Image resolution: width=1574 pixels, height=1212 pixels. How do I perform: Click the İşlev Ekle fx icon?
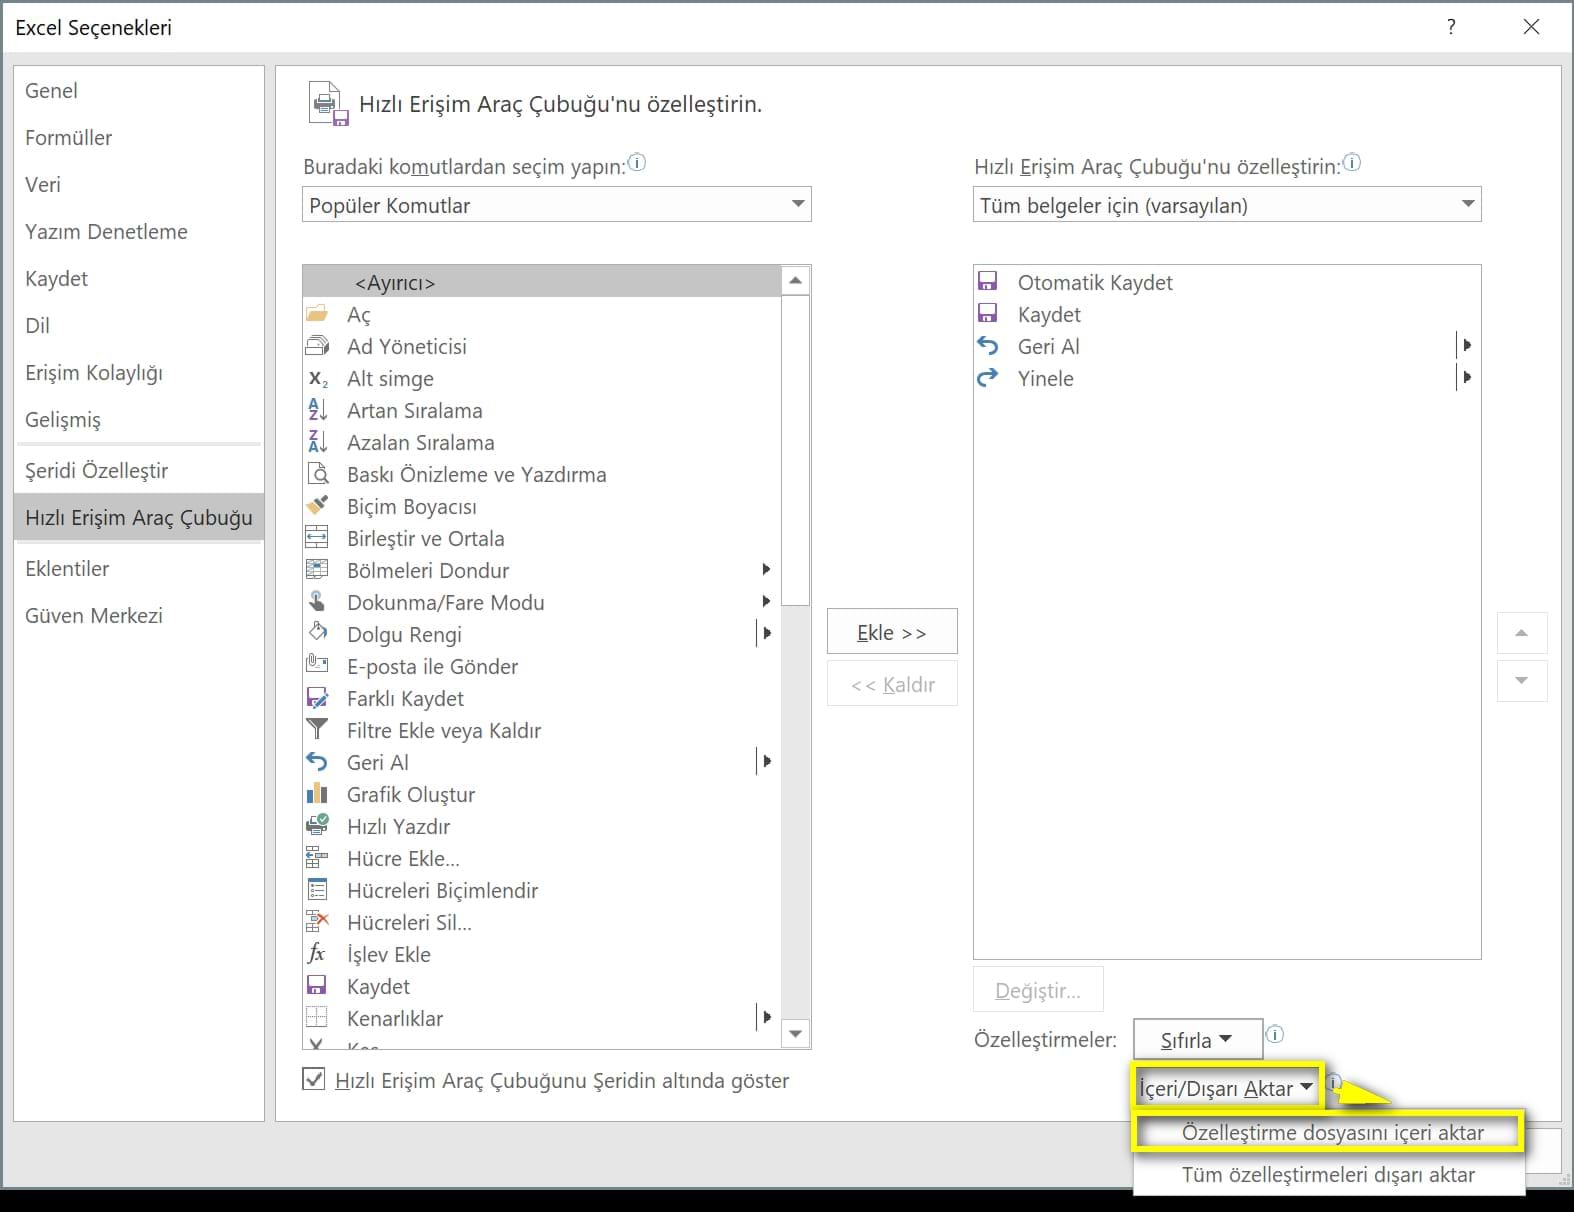317,954
